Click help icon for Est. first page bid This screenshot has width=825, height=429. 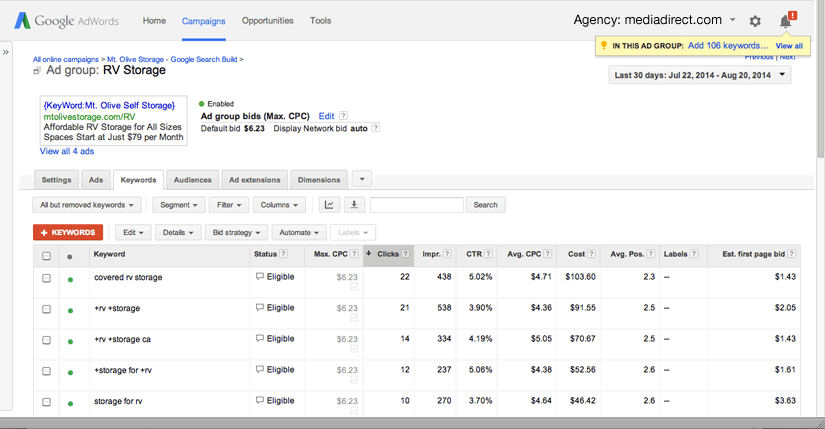tap(791, 254)
